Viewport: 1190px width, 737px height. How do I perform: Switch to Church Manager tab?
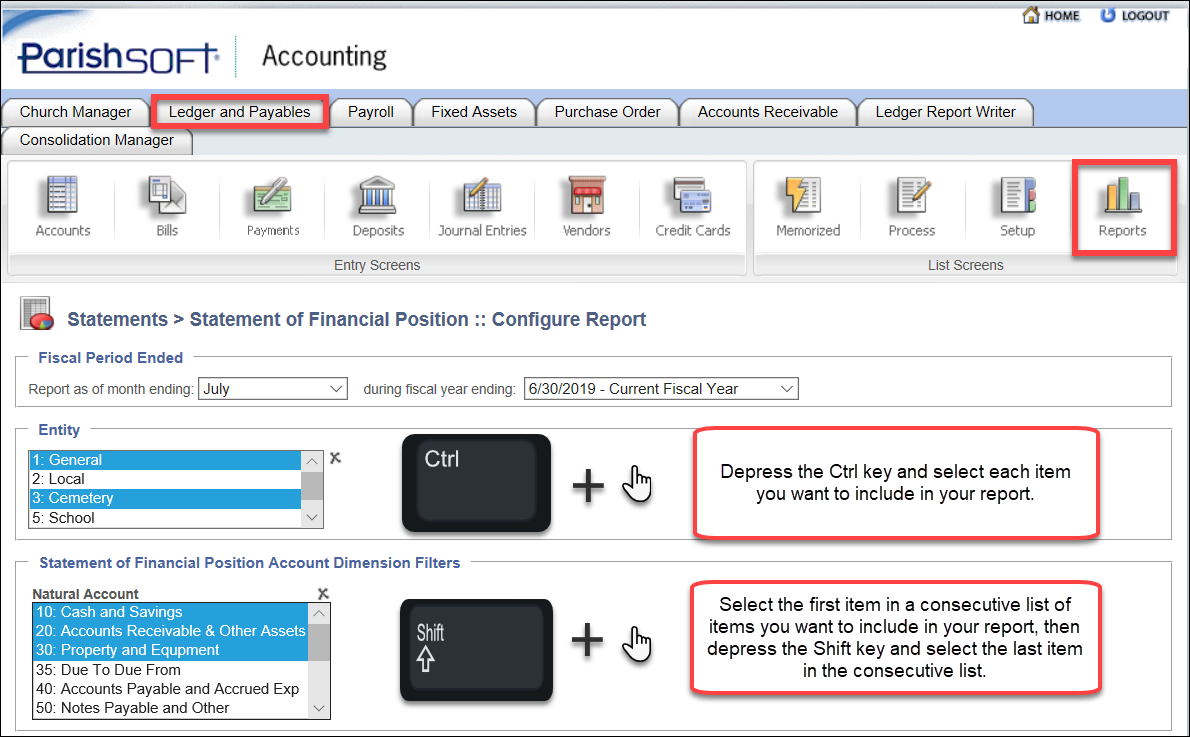click(x=75, y=112)
